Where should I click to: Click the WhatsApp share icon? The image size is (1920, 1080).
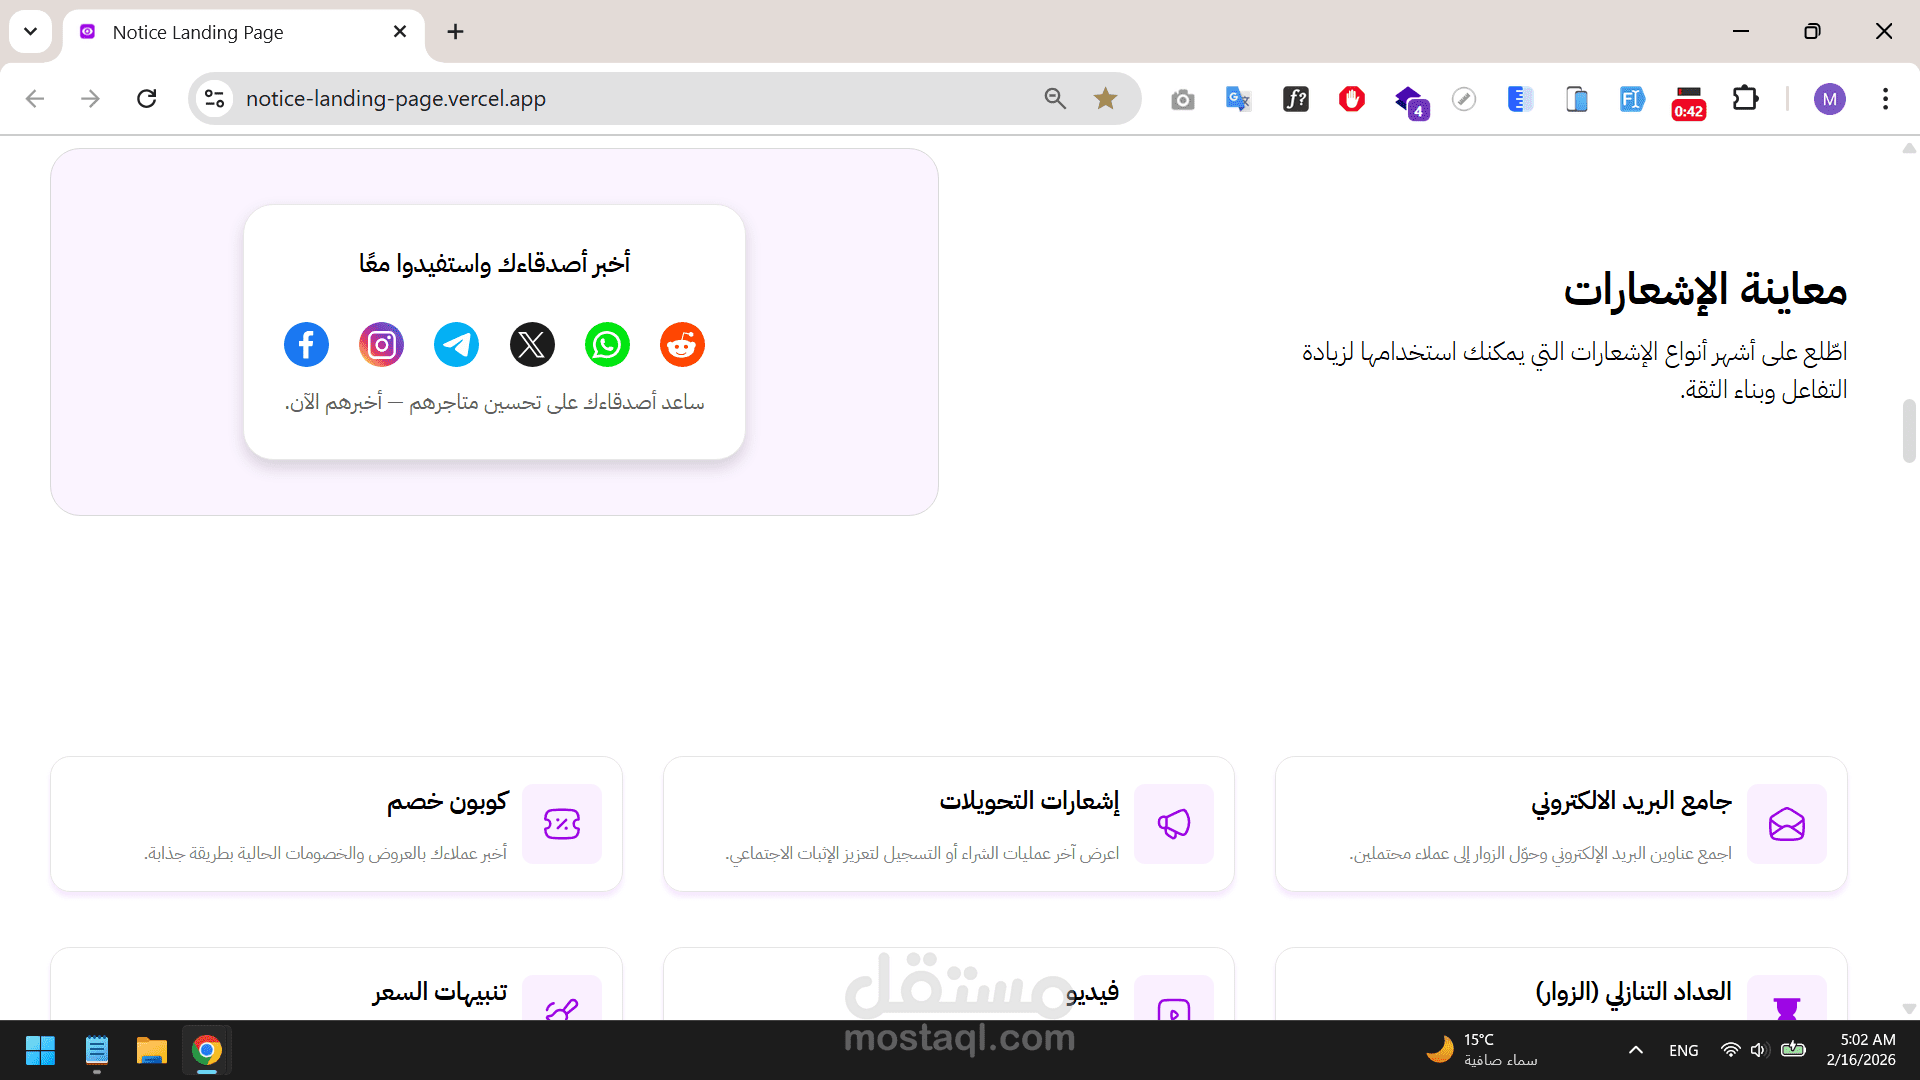(x=607, y=345)
